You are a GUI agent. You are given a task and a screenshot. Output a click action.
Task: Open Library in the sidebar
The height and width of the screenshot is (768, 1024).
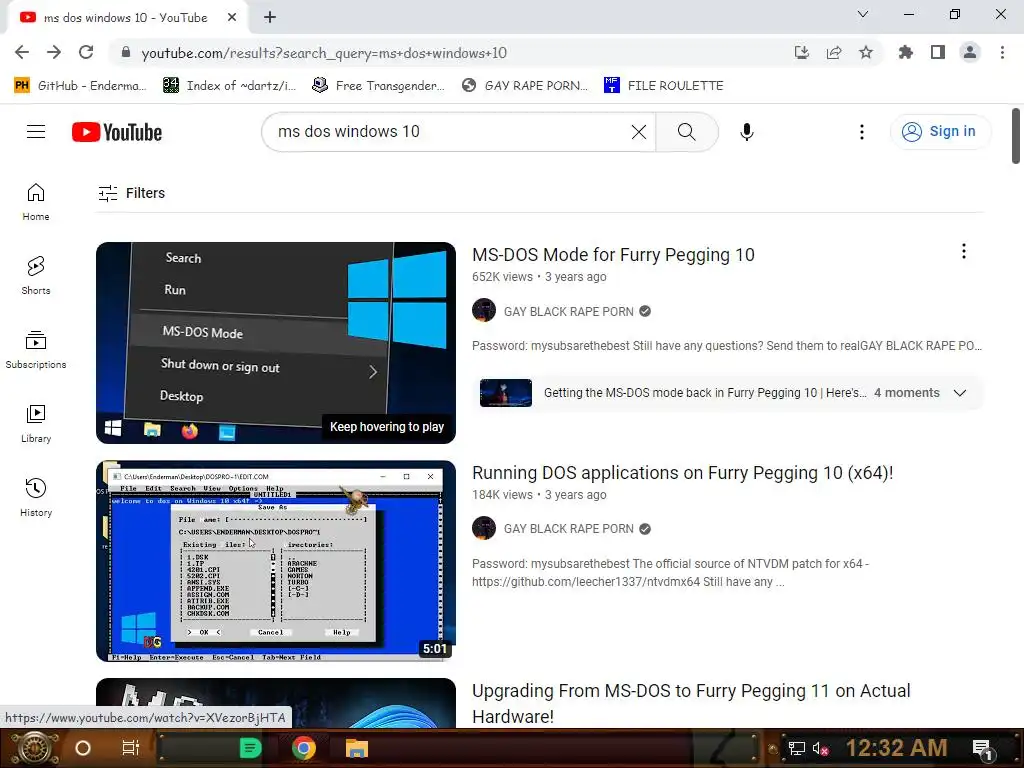pyautogui.click(x=36, y=424)
